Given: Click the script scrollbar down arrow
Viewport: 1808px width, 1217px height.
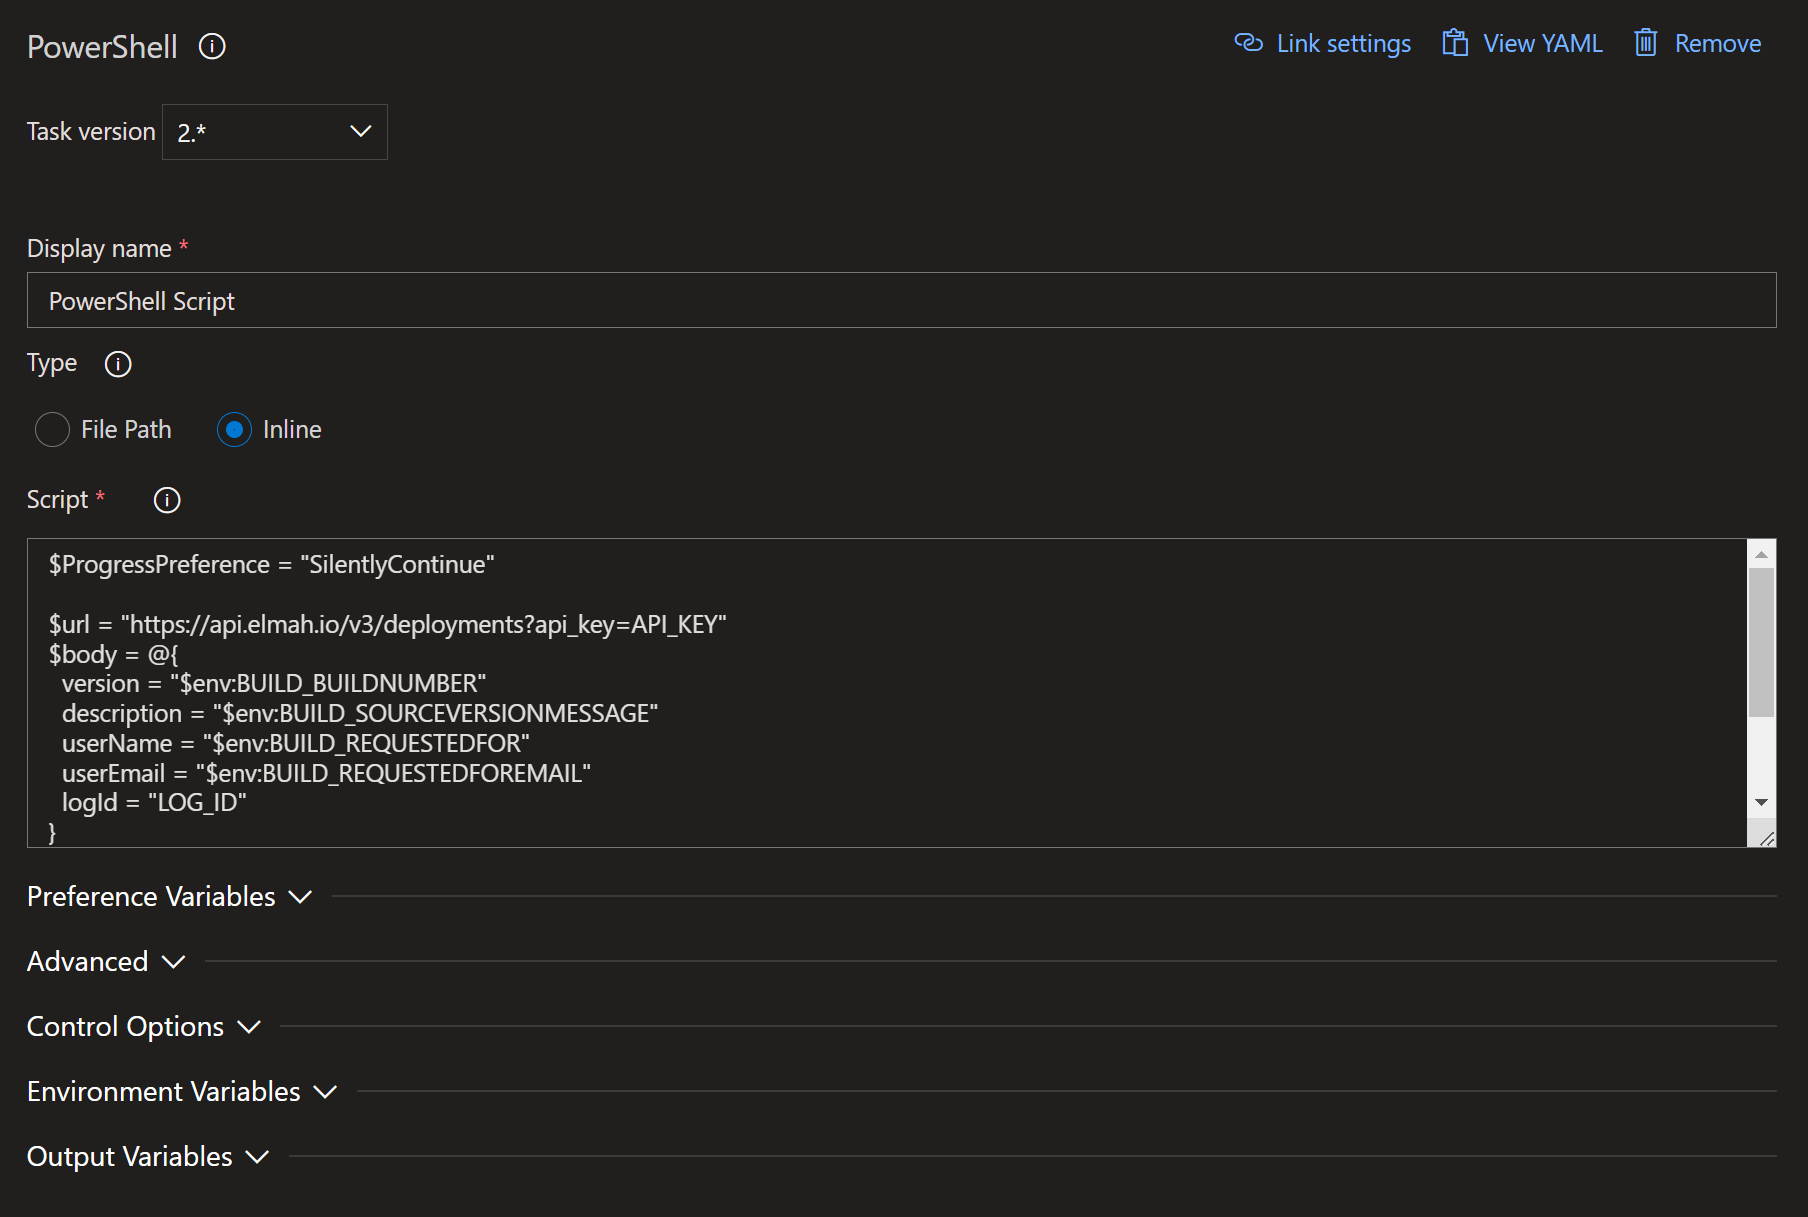Looking at the screenshot, I should point(1762,803).
